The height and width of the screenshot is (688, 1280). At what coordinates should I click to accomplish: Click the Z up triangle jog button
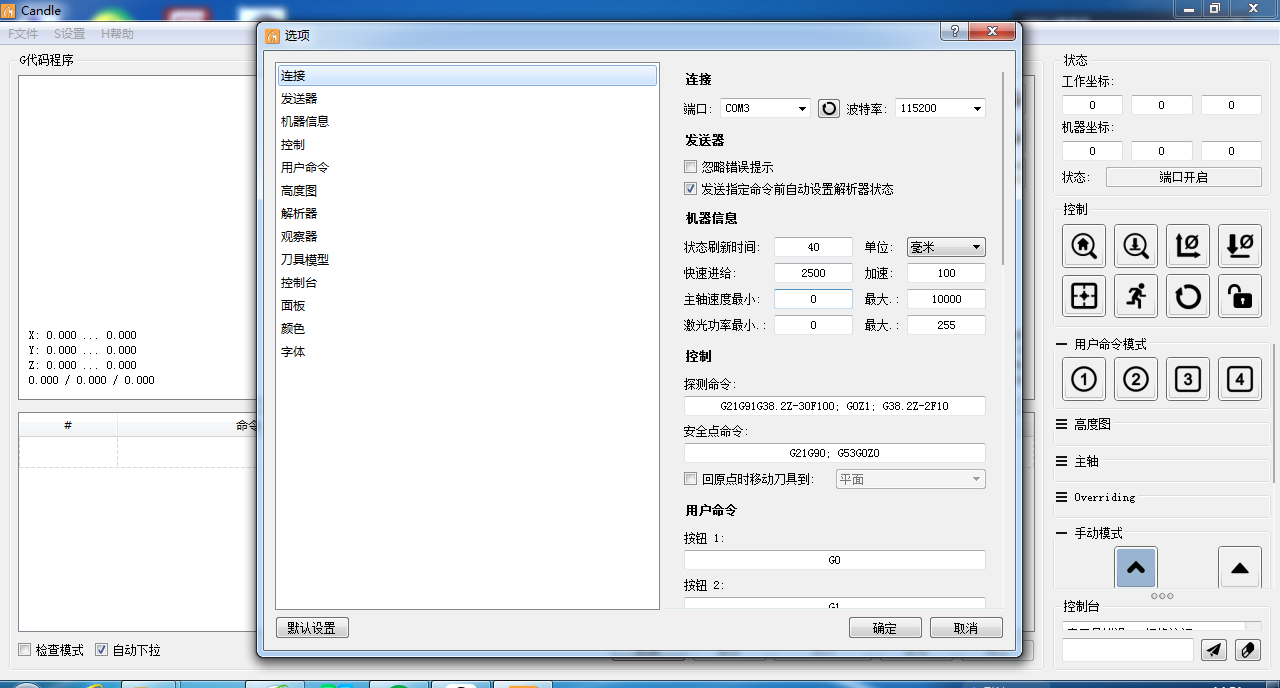(1240, 567)
